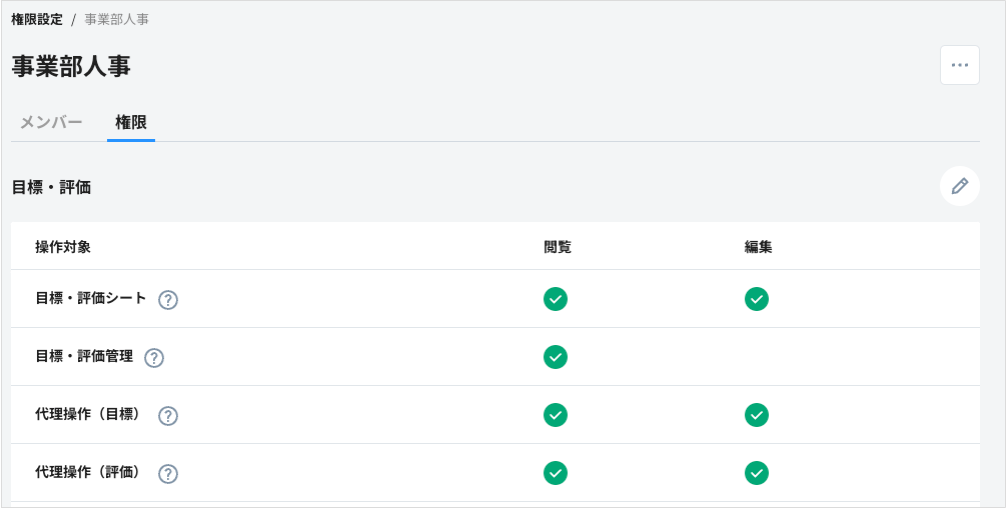Click the 閲覧 checkmark for 目標・評価シート

coord(555,299)
